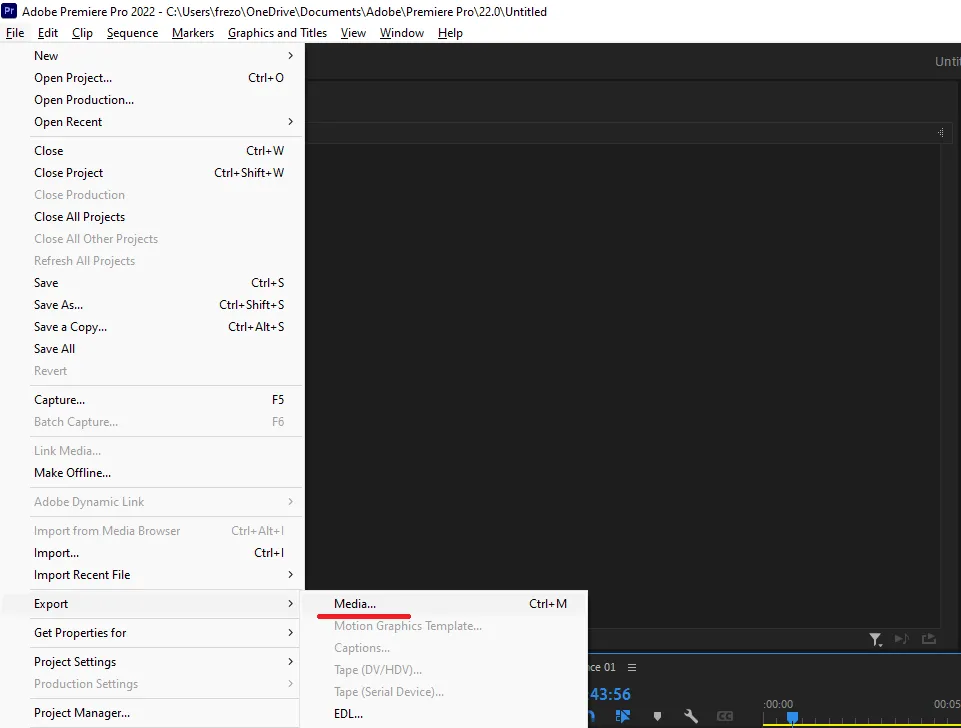Open the Window menu
The image size is (961, 728).
coord(401,33)
